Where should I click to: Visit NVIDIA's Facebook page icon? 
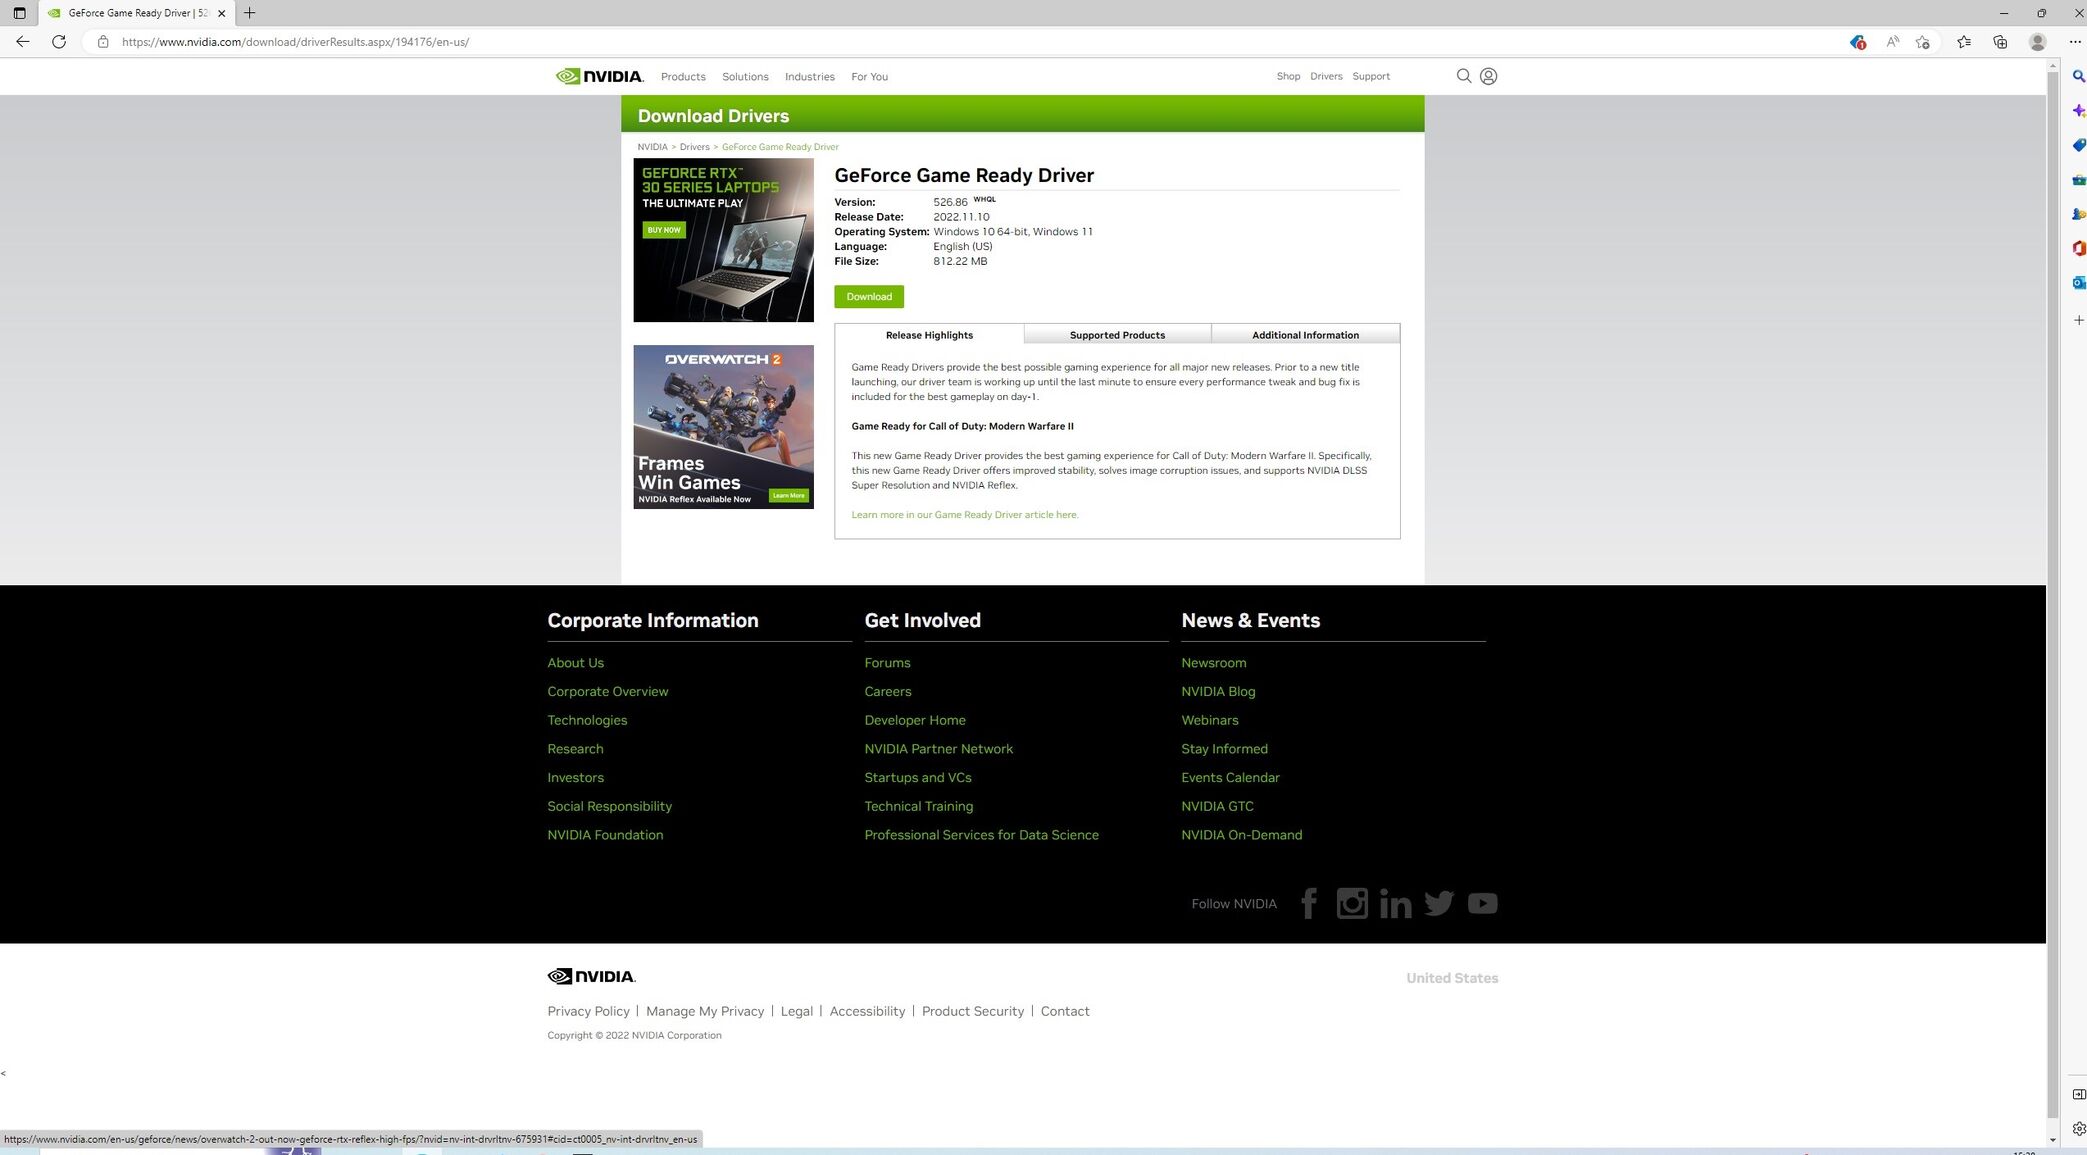coord(1308,903)
